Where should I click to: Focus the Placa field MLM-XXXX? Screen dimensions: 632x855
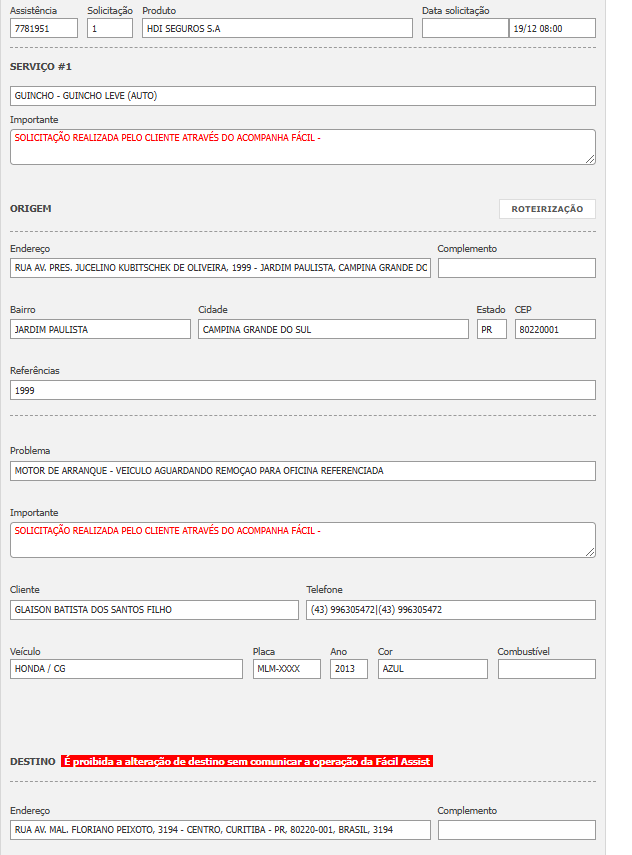tap(286, 669)
